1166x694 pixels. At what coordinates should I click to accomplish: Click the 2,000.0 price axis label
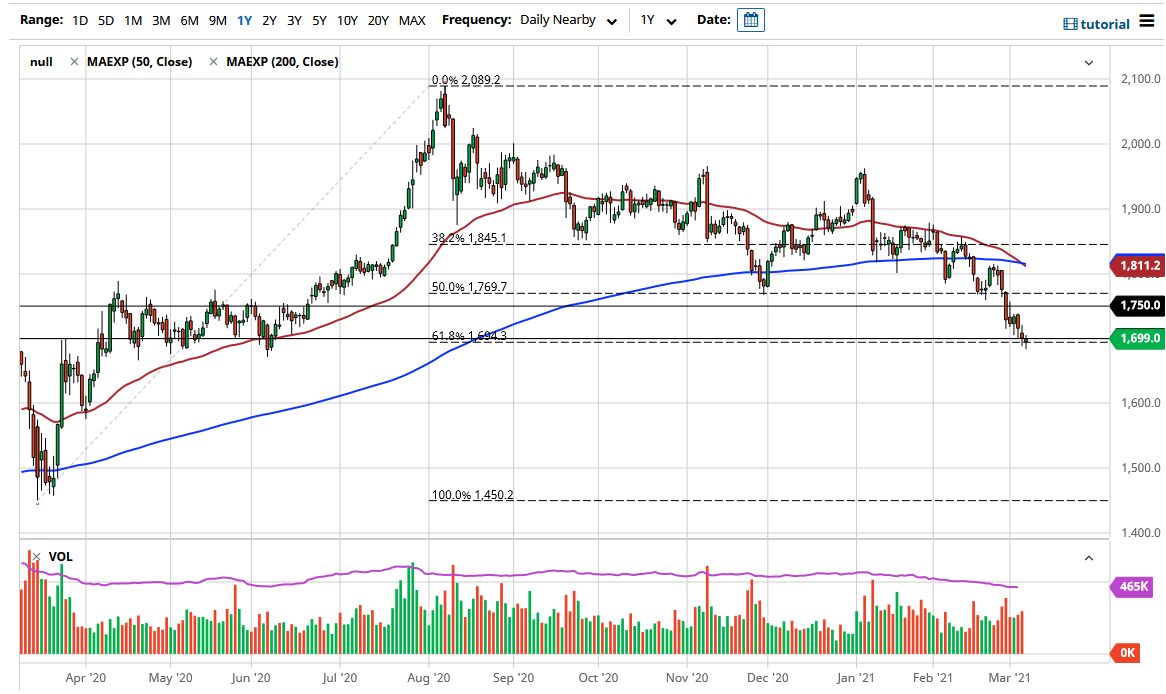coord(1140,144)
